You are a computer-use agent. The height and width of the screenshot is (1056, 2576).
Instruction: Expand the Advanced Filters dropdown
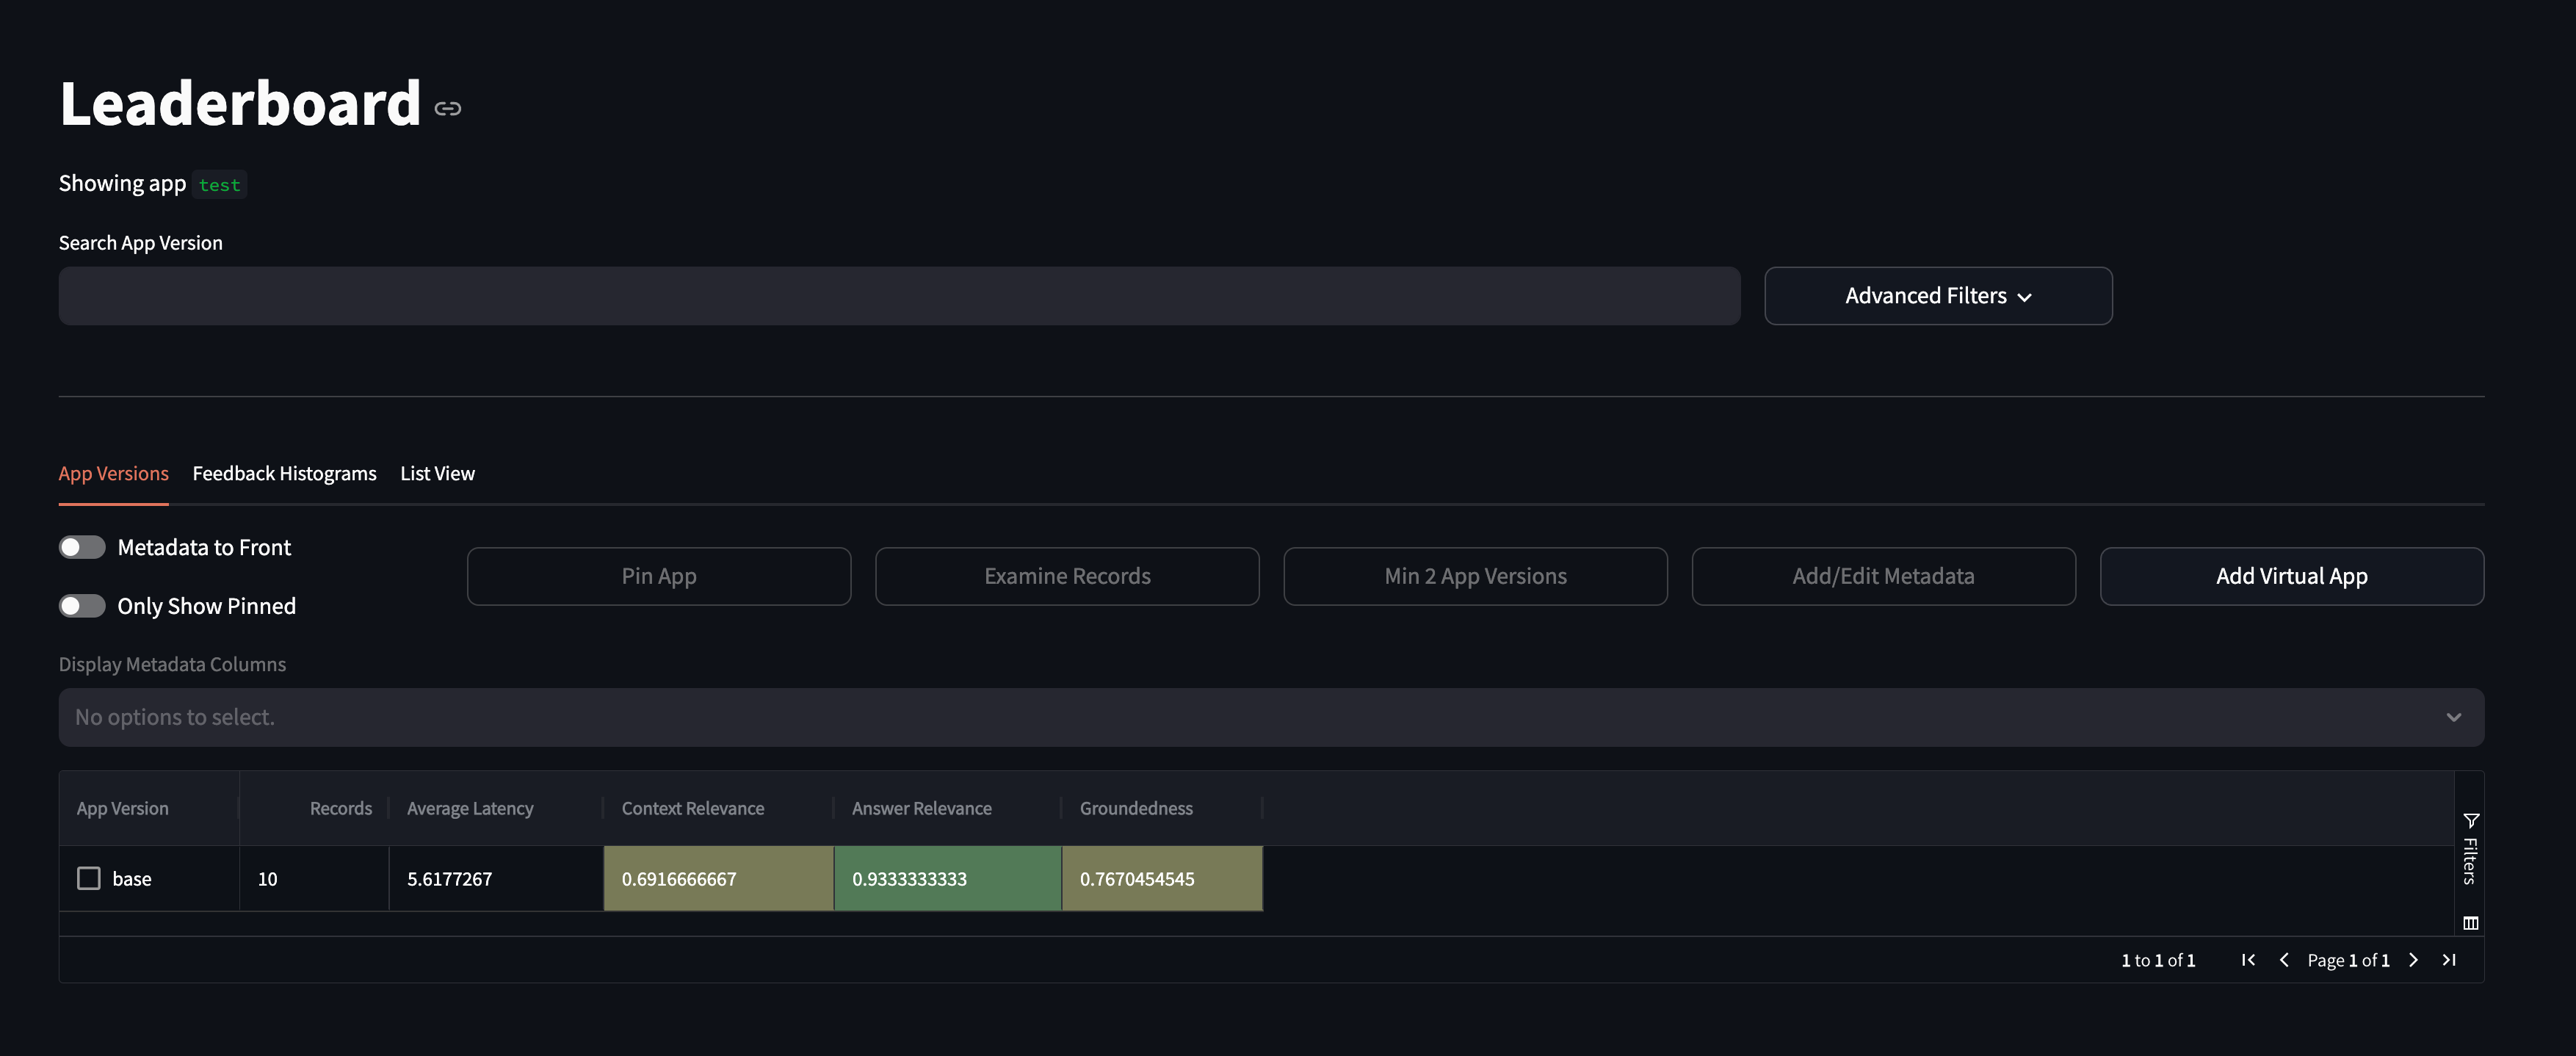click(x=1937, y=296)
